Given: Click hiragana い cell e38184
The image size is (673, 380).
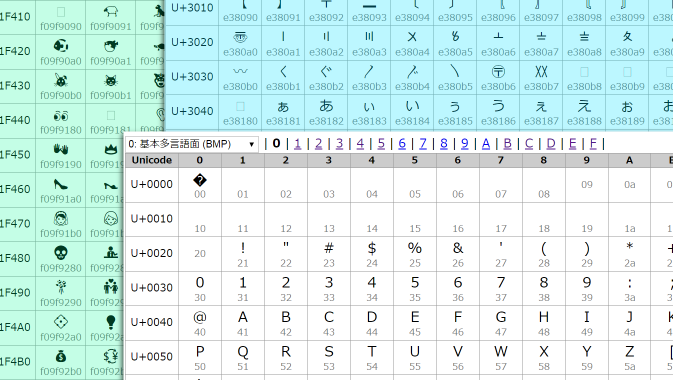Looking at the screenshot, I should (412, 112).
